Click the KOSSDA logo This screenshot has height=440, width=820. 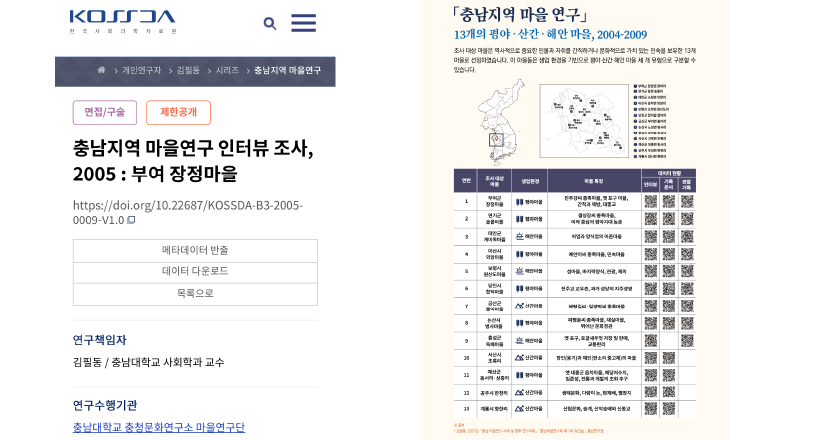pos(122,21)
